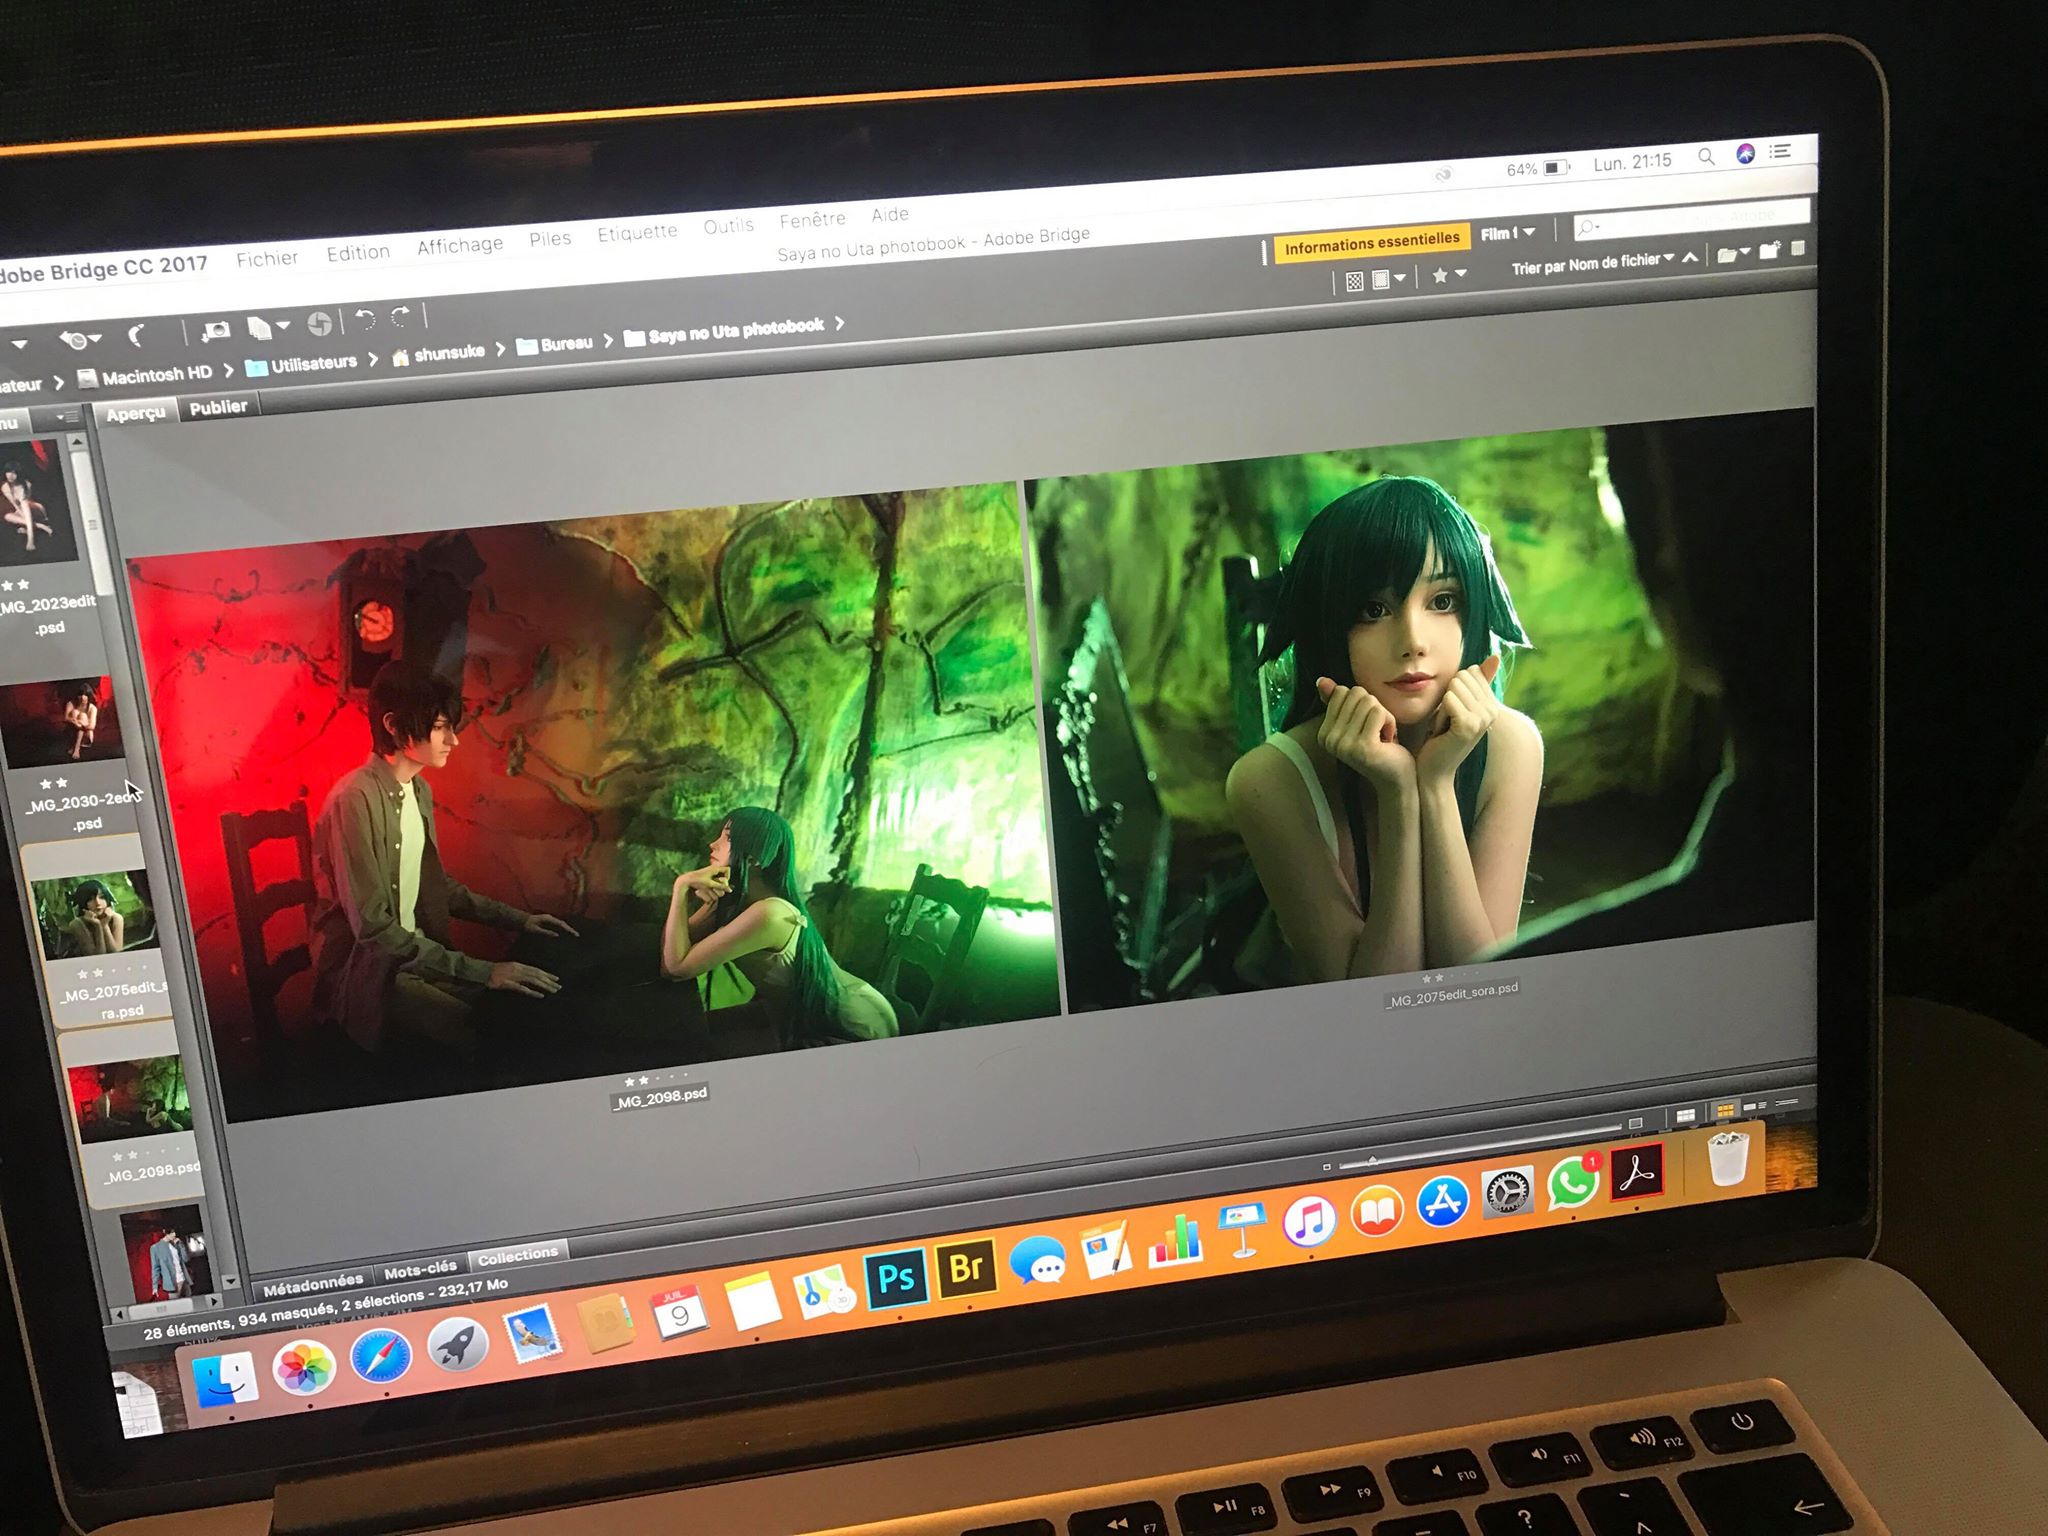Open the Affichage menu

pyautogui.click(x=460, y=245)
